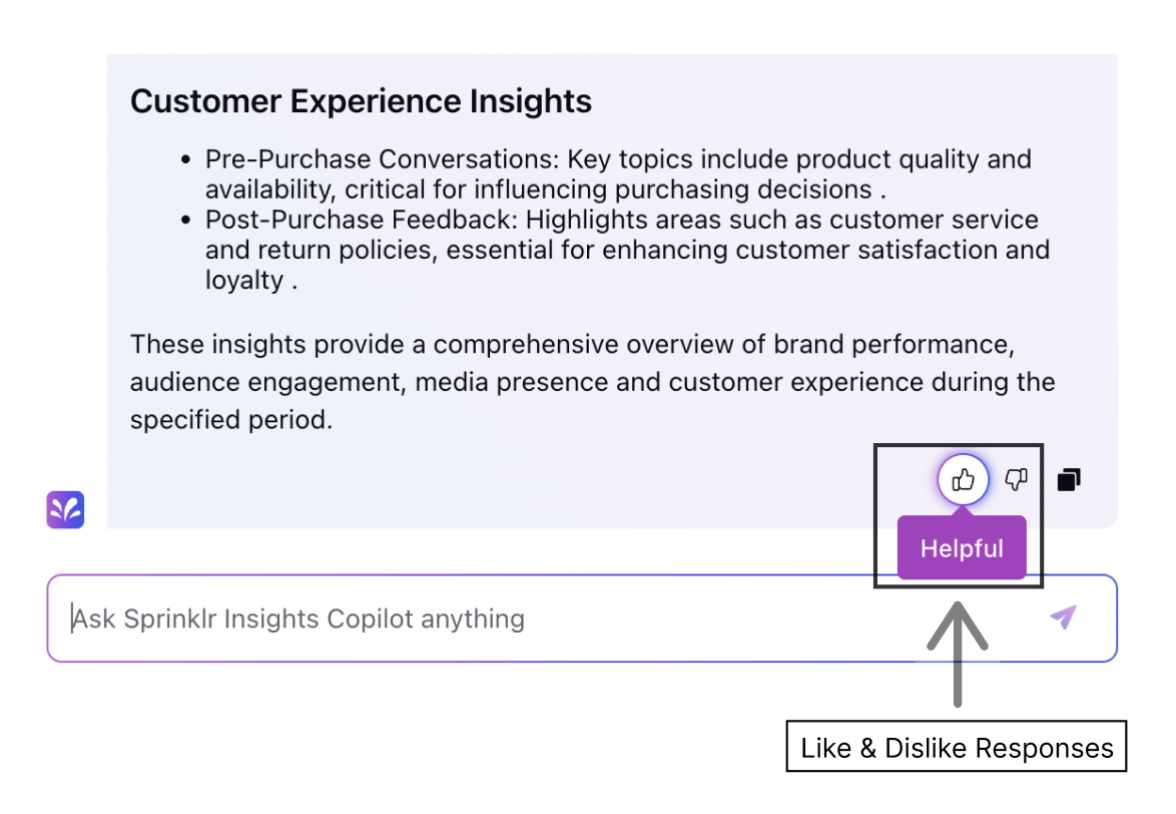1176x814 pixels.
Task: Click the Post-Purchase Feedback text
Action: click(x=362, y=220)
